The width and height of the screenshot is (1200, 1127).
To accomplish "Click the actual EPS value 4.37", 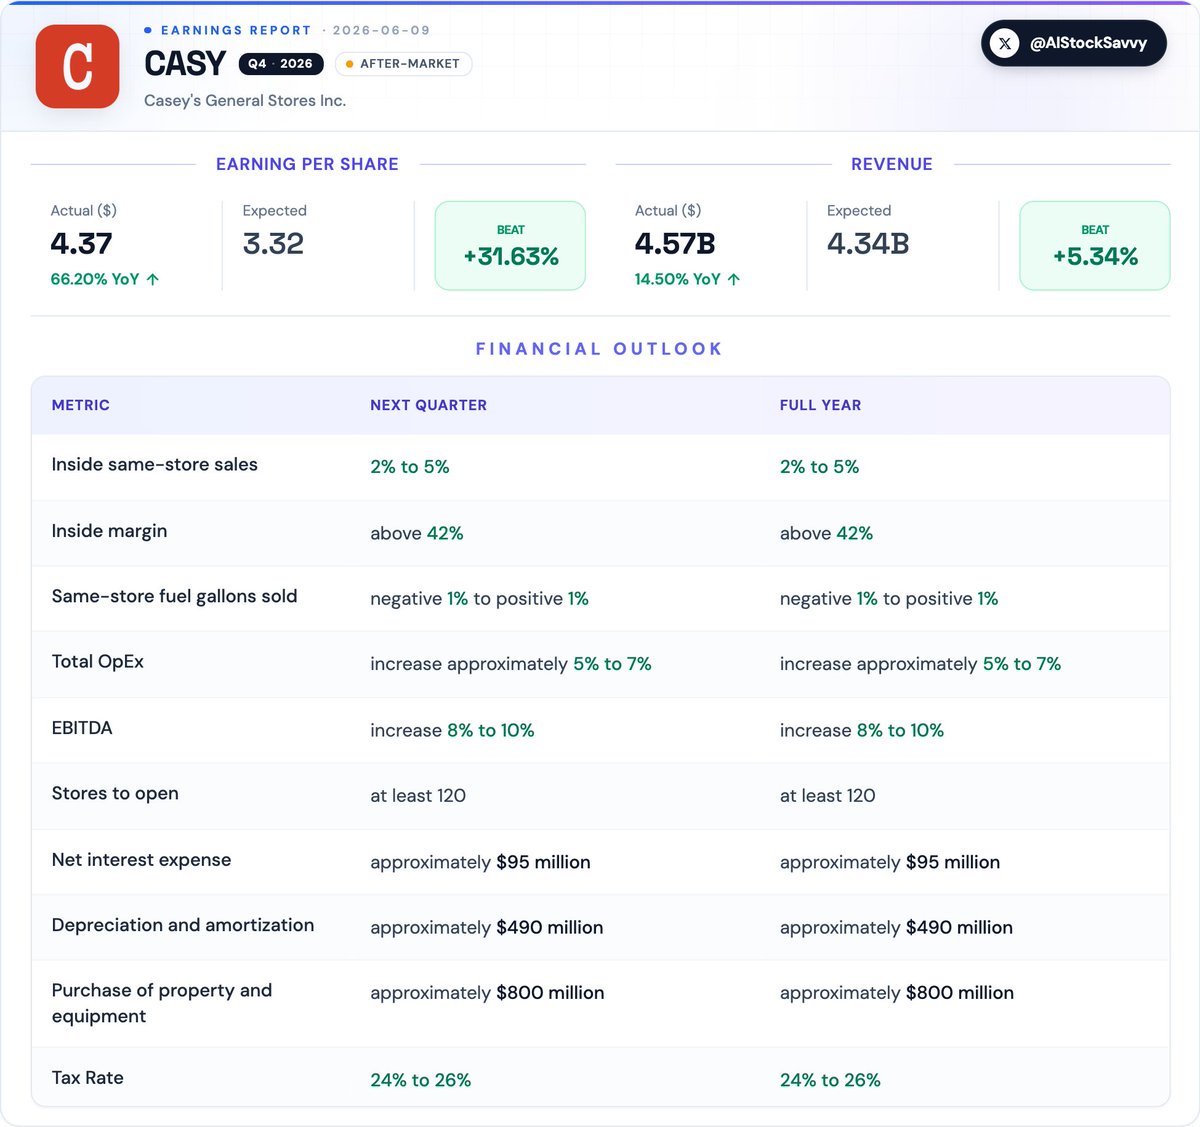I will click(81, 243).
